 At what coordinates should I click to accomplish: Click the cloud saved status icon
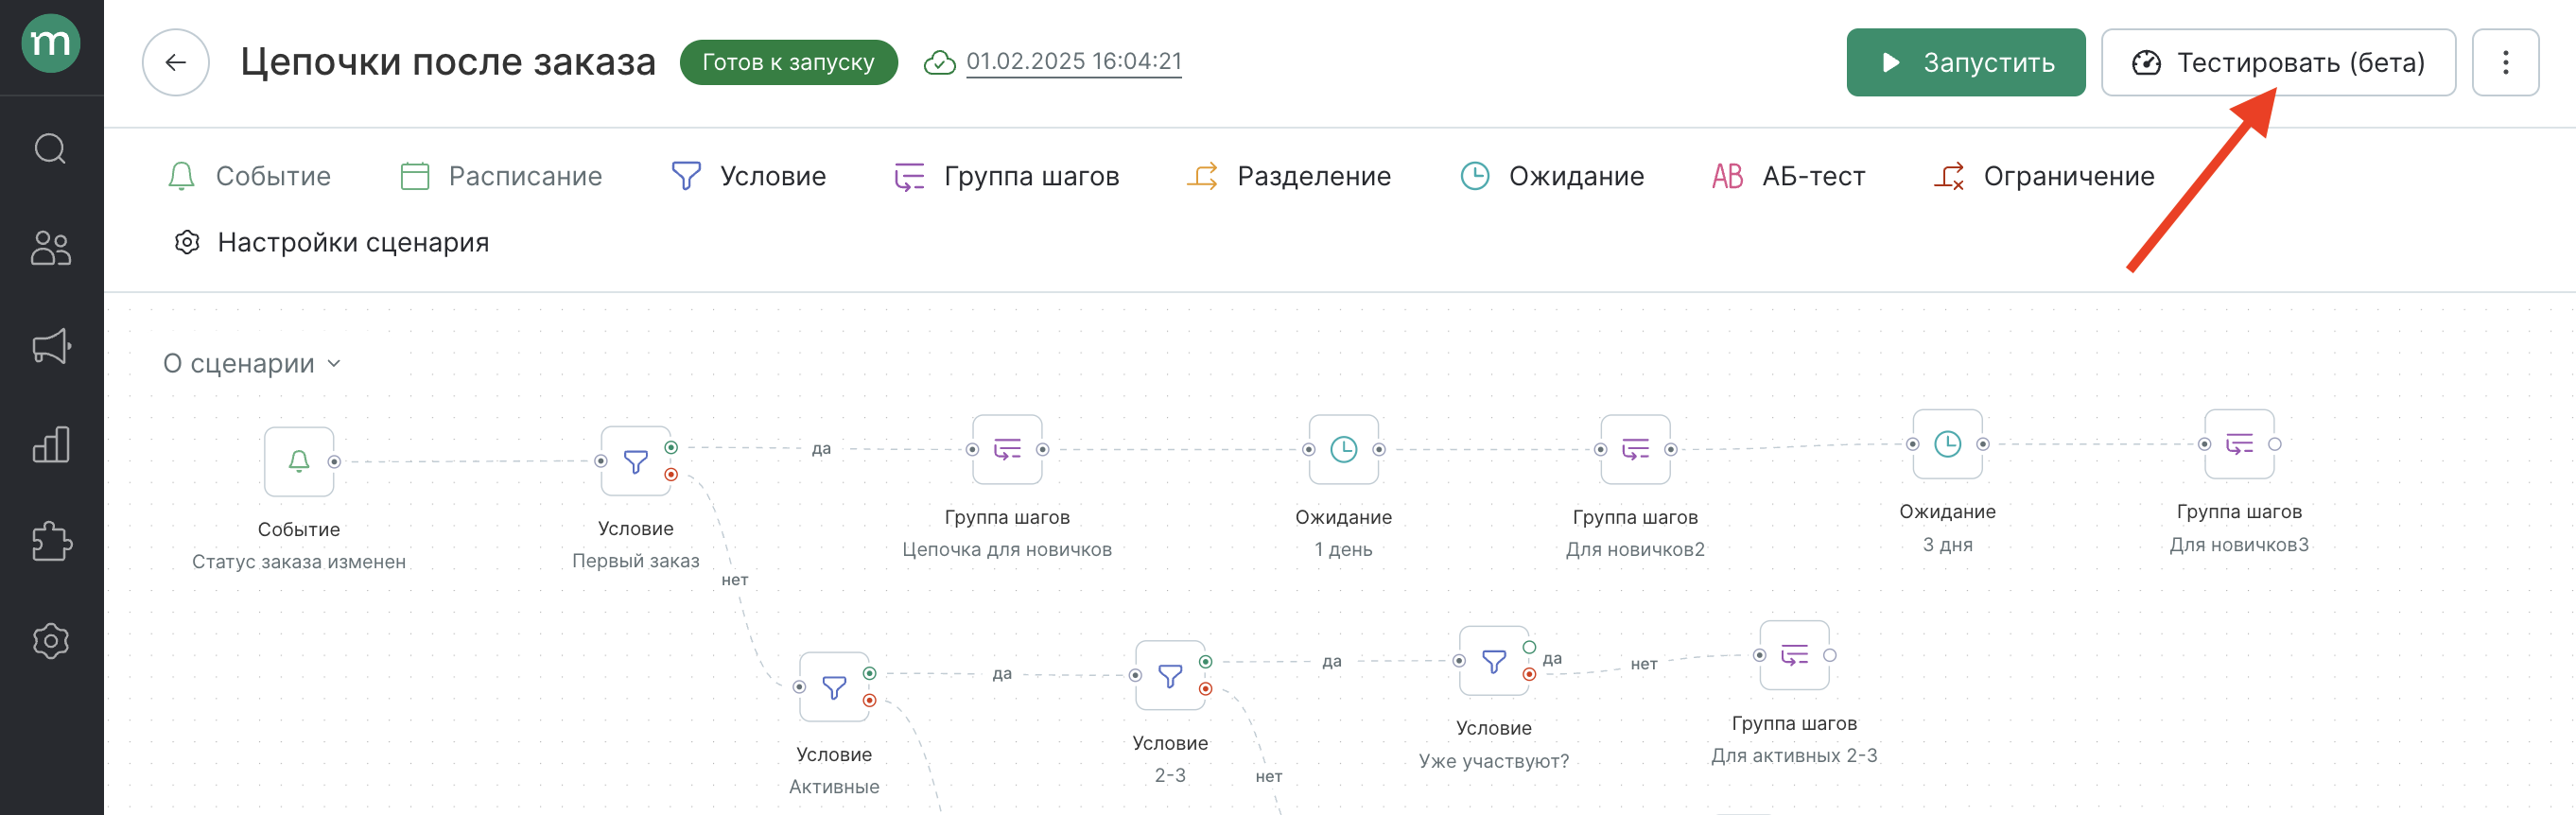tap(939, 63)
